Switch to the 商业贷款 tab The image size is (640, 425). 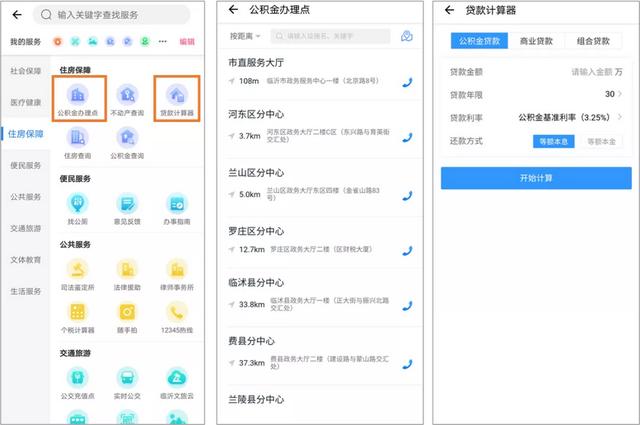click(x=536, y=41)
